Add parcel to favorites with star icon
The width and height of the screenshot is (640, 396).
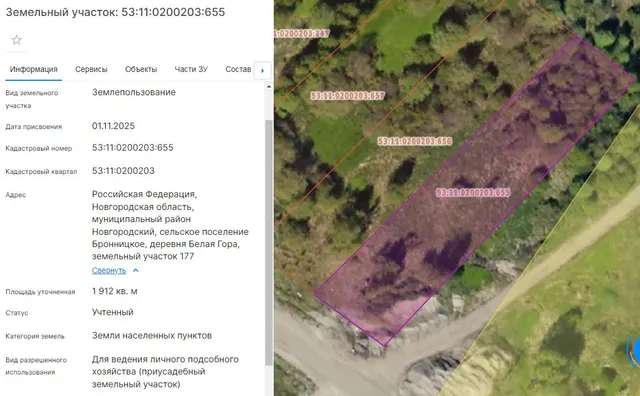click(x=16, y=40)
